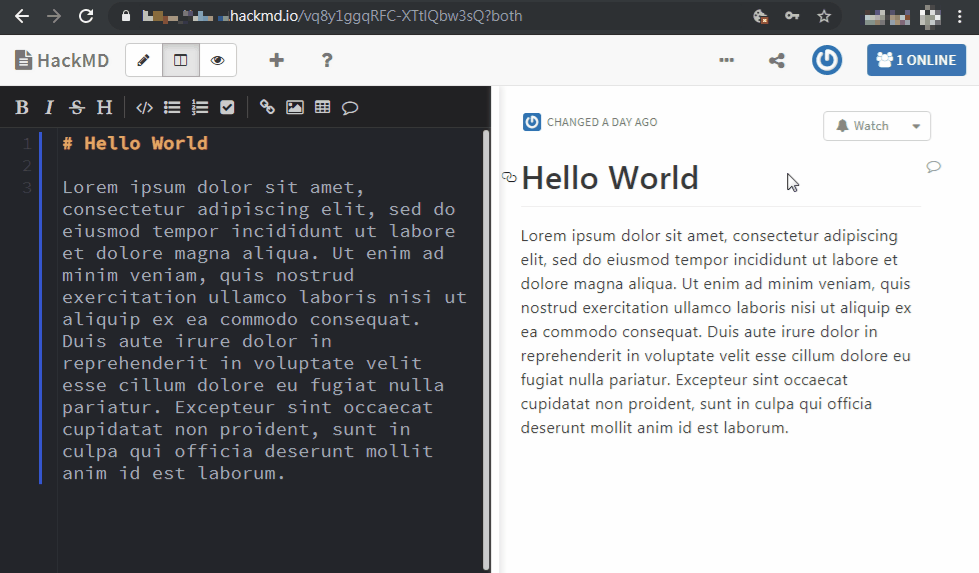Insert comment via speech bubble toolbar icon
The width and height of the screenshot is (979, 573).
[x=350, y=108]
